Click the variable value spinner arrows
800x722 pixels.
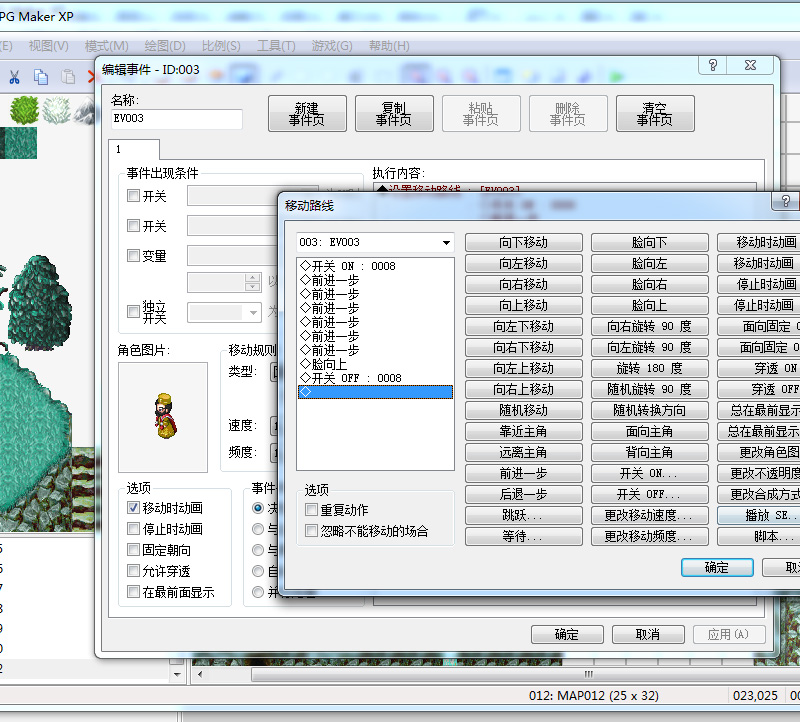pyautogui.click(x=253, y=282)
